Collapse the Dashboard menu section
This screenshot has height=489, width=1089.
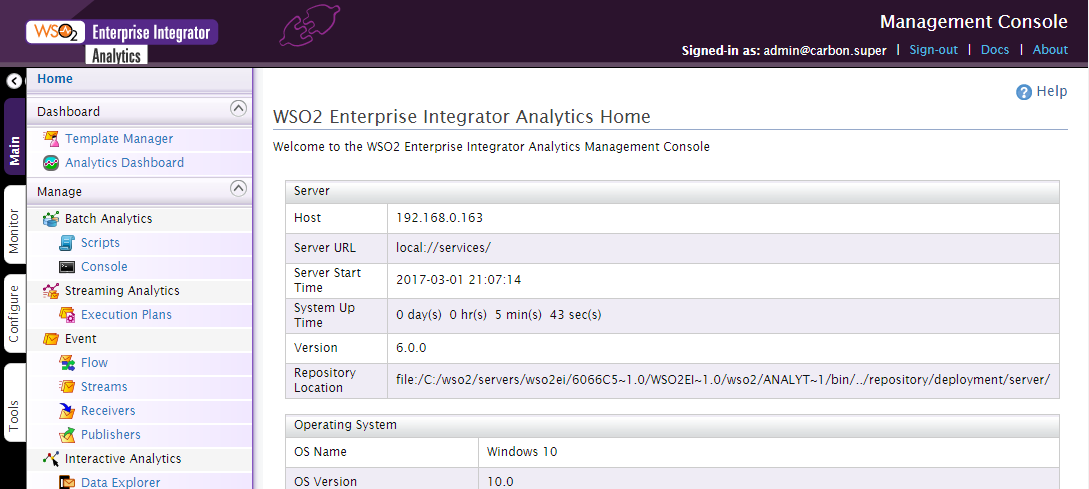238,108
